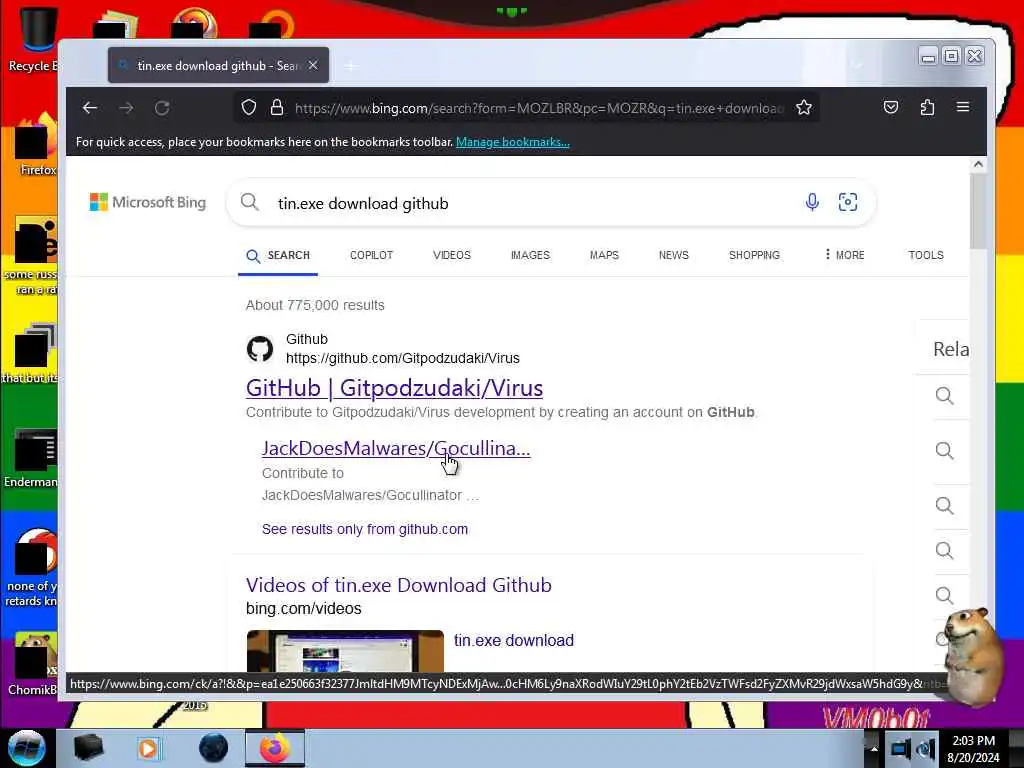Open GitHub | Gitpodzudaki/Virus result

(394, 388)
